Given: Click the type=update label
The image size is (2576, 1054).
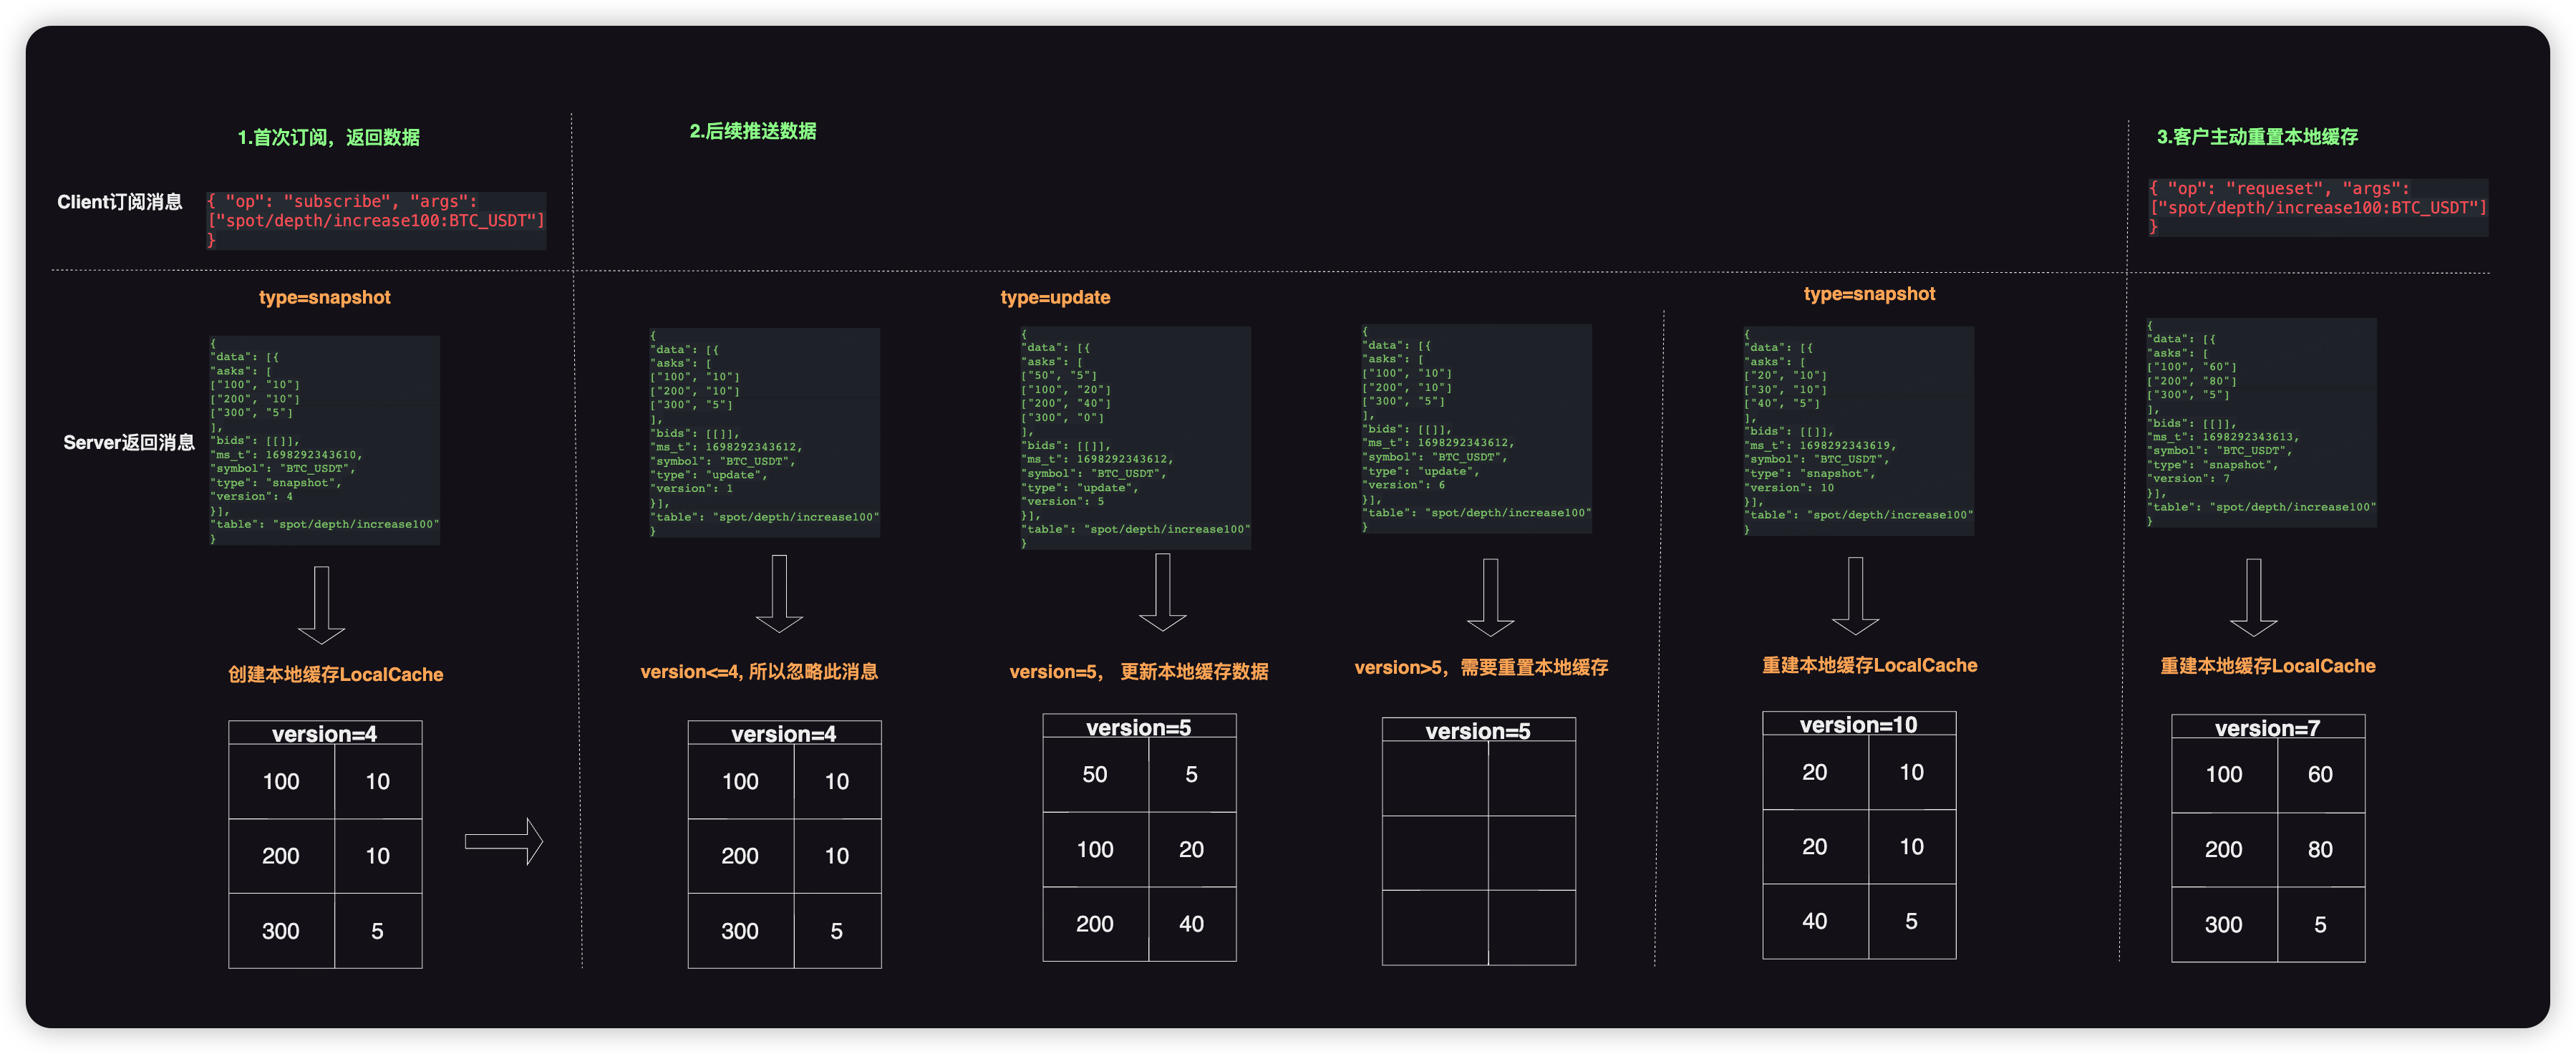Looking at the screenshot, I should coord(1055,297).
